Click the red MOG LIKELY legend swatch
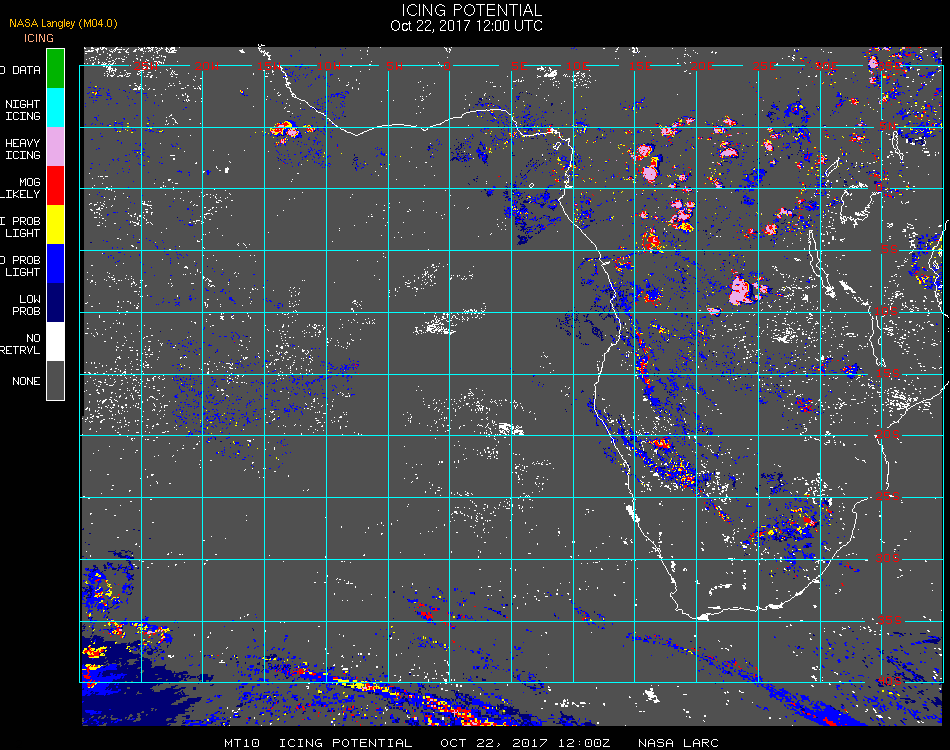Screen dimensions: 950x750 pos(55,186)
